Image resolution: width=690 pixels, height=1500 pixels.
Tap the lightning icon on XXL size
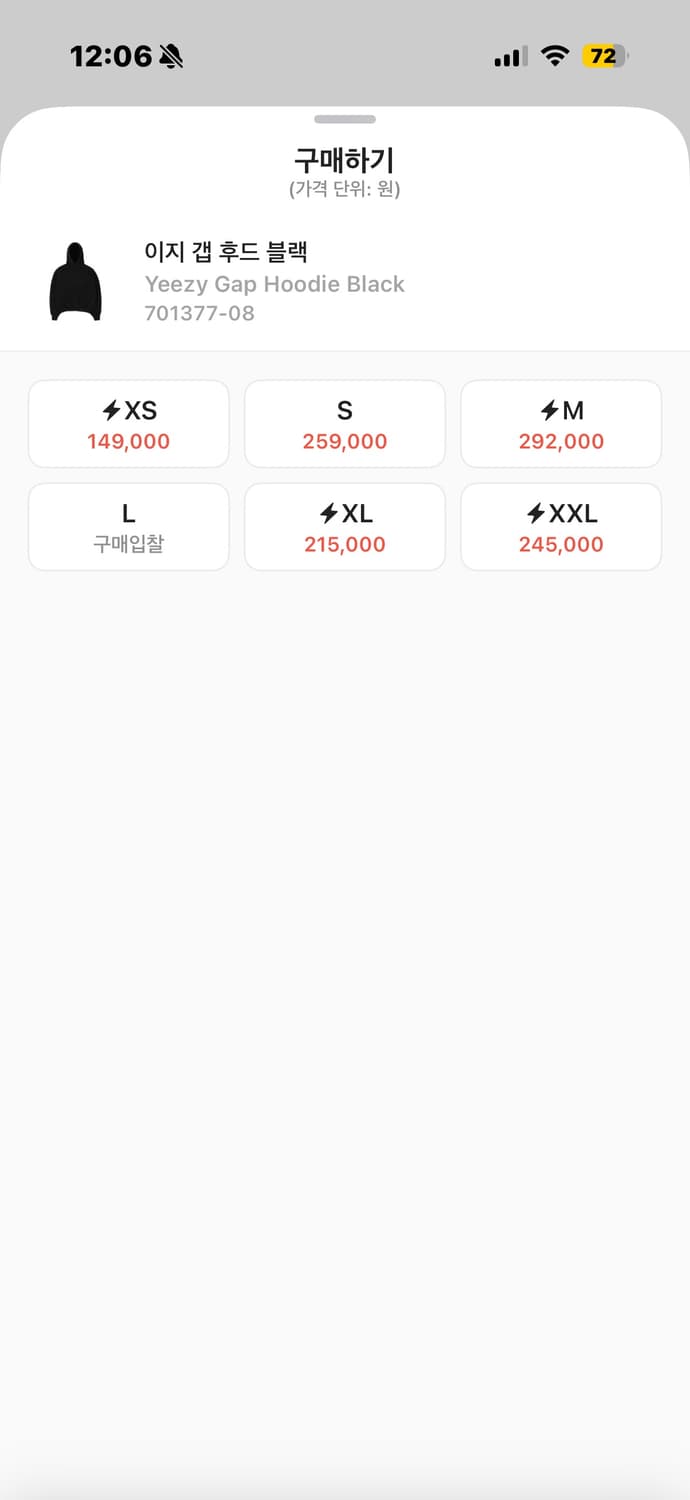(536, 514)
